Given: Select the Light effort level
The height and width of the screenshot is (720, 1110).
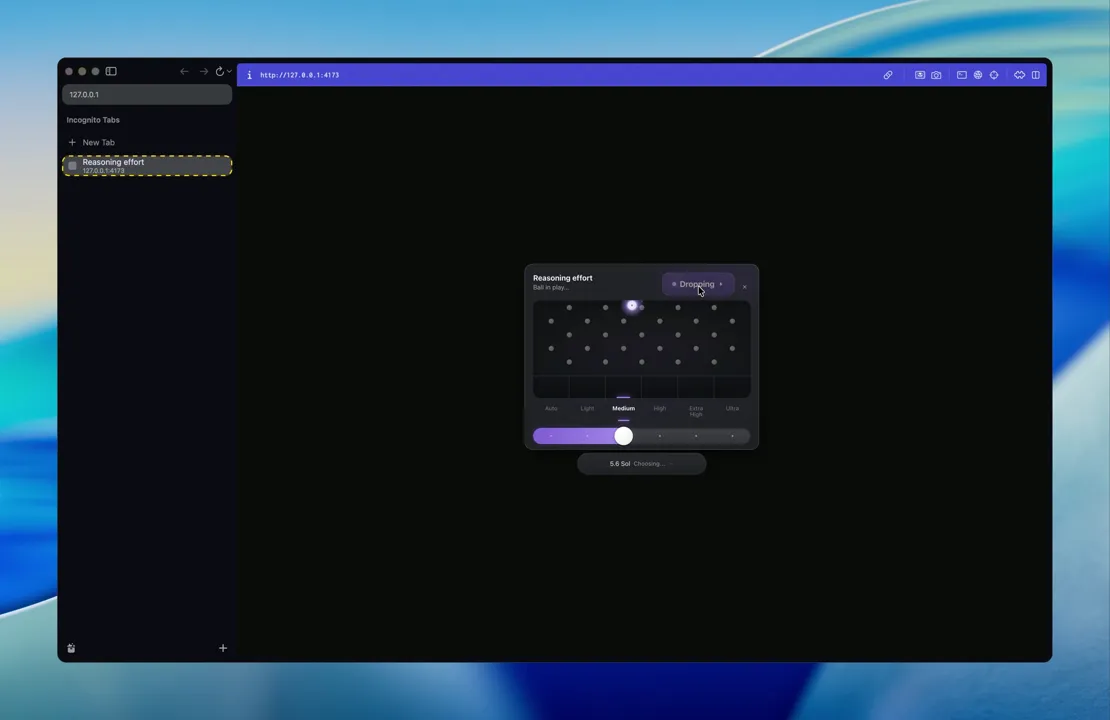Looking at the screenshot, I should tap(587, 408).
